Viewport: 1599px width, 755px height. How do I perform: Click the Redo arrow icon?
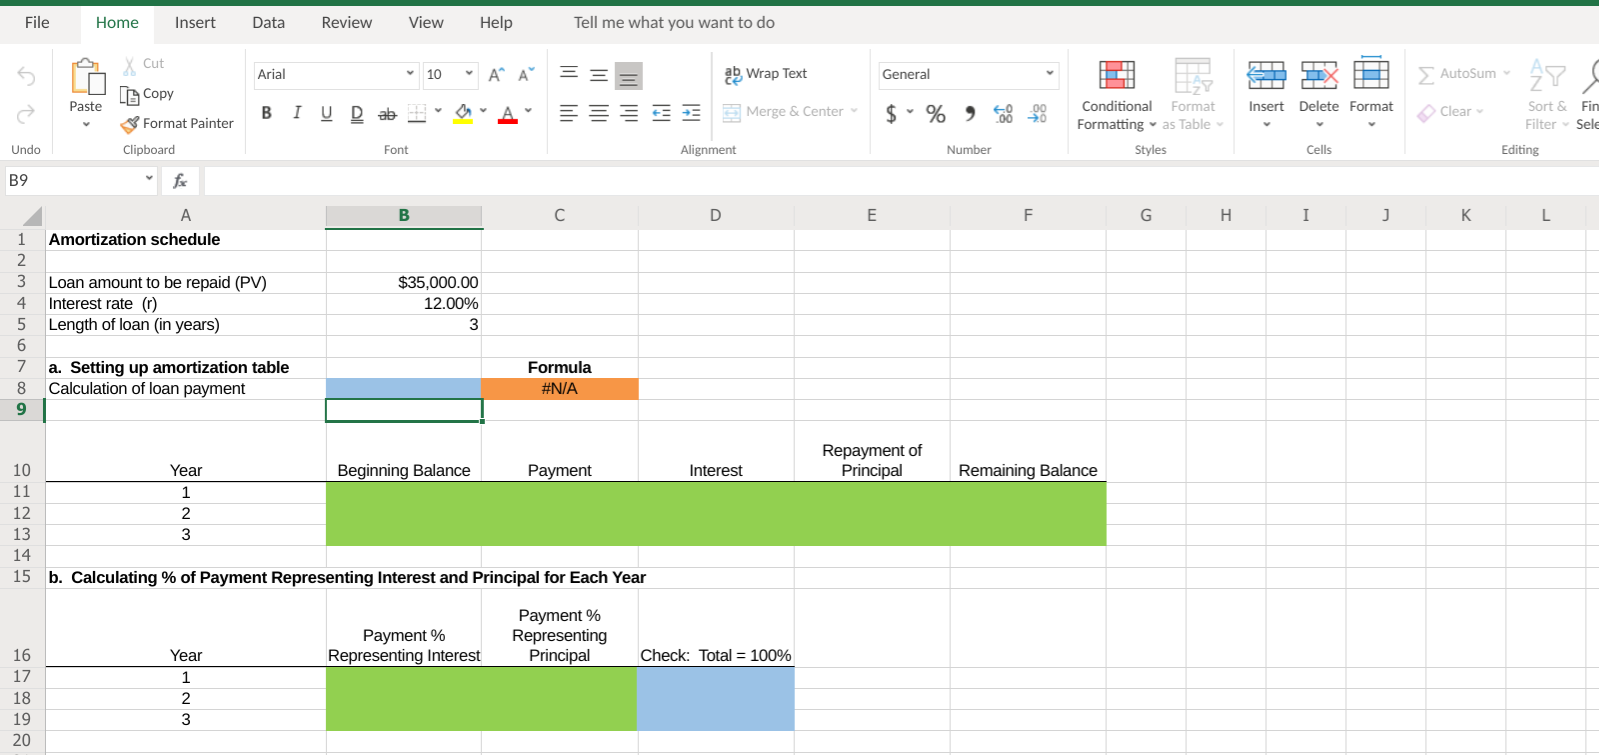coord(27,114)
